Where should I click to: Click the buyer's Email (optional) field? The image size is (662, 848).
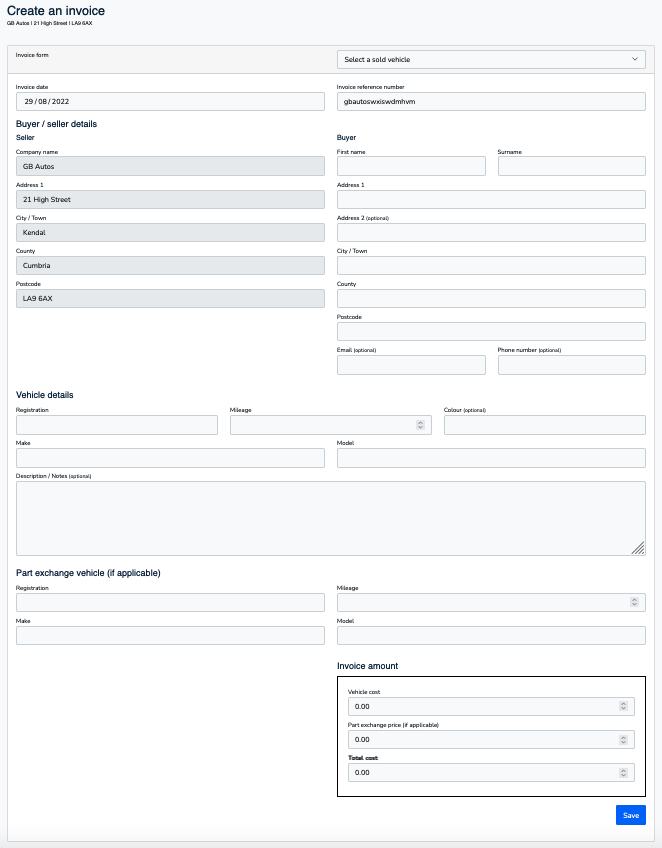[410, 364]
